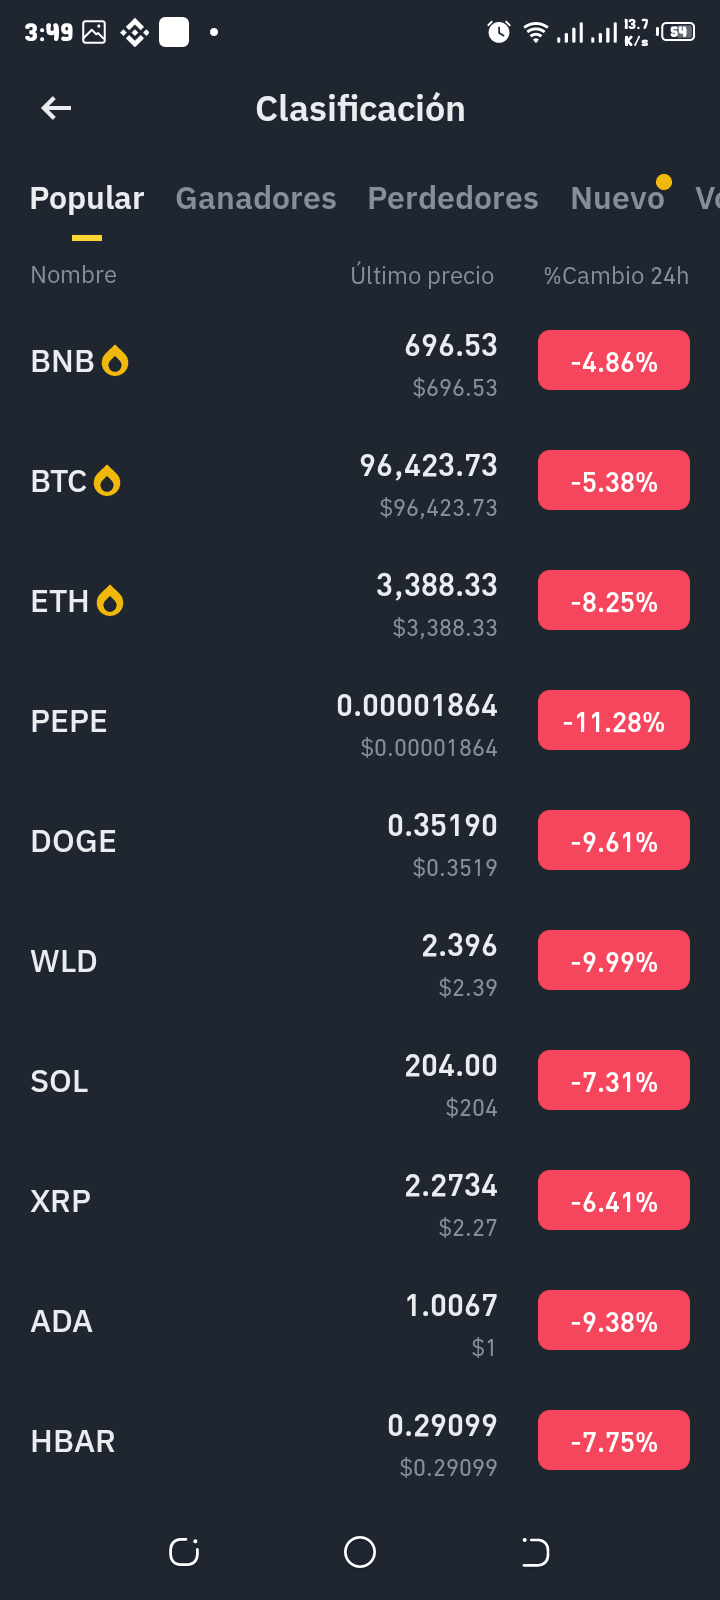720x1600 pixels.
Task: Tap the flame icon beside BTC
Action: 107,481
